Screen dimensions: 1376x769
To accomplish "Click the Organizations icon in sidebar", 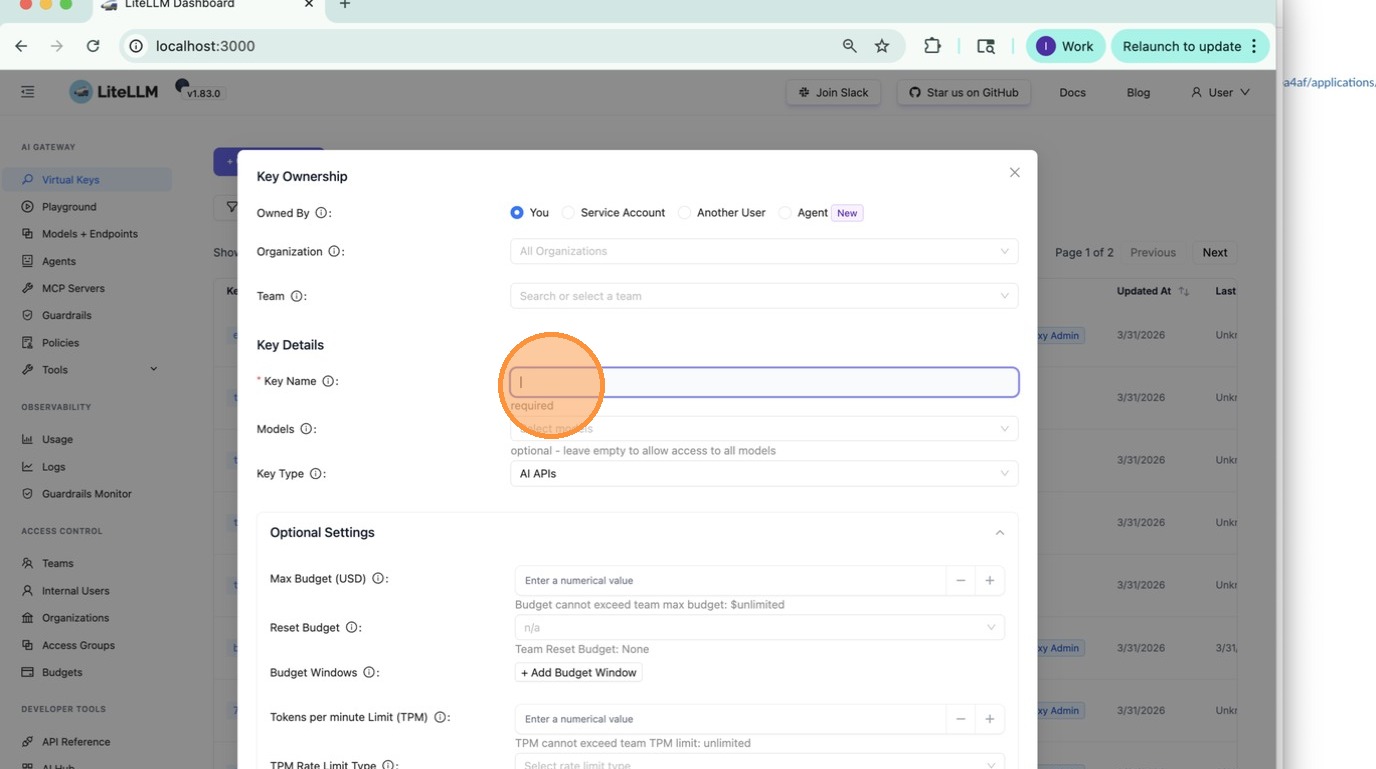I will click(28, 618).
